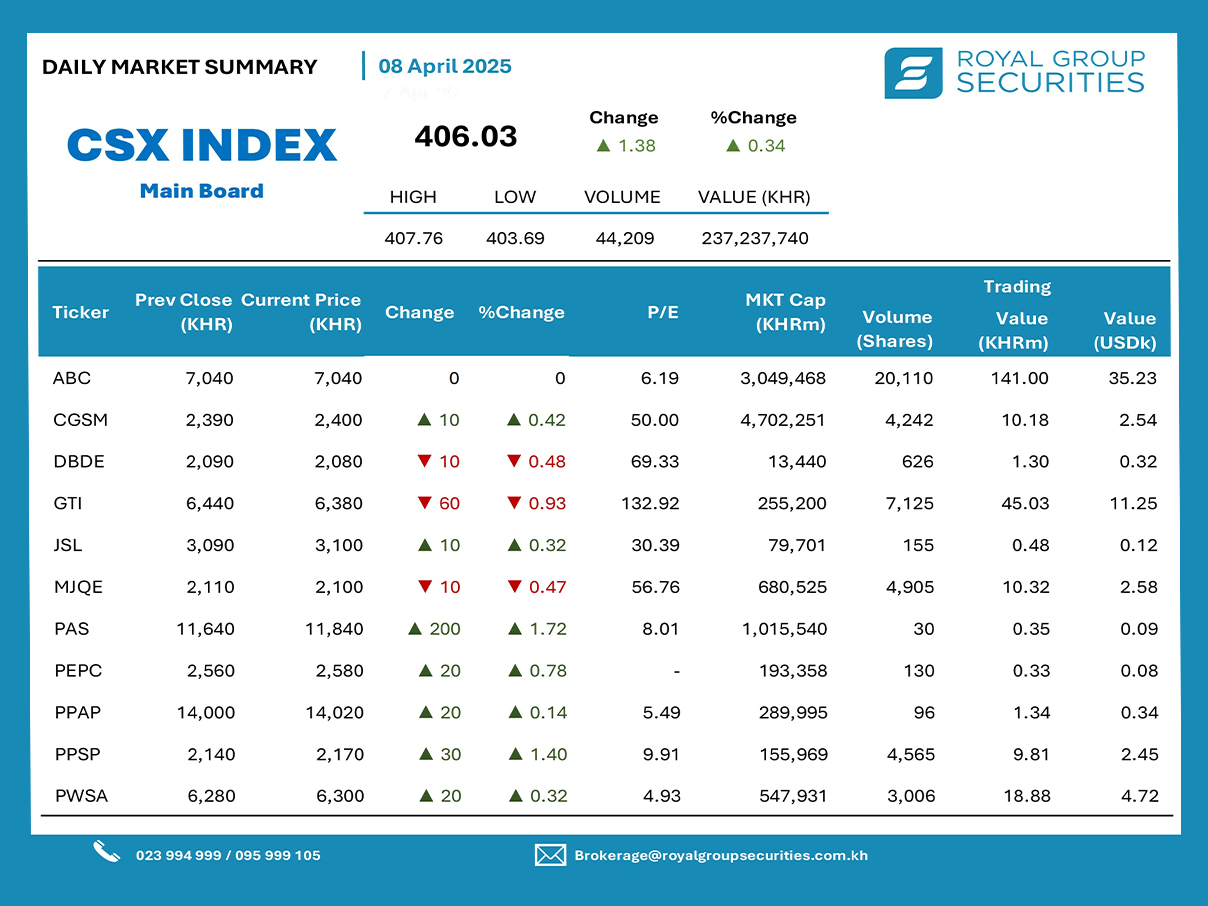
Task: Click the date 08 April 2025
Action: 445,67
